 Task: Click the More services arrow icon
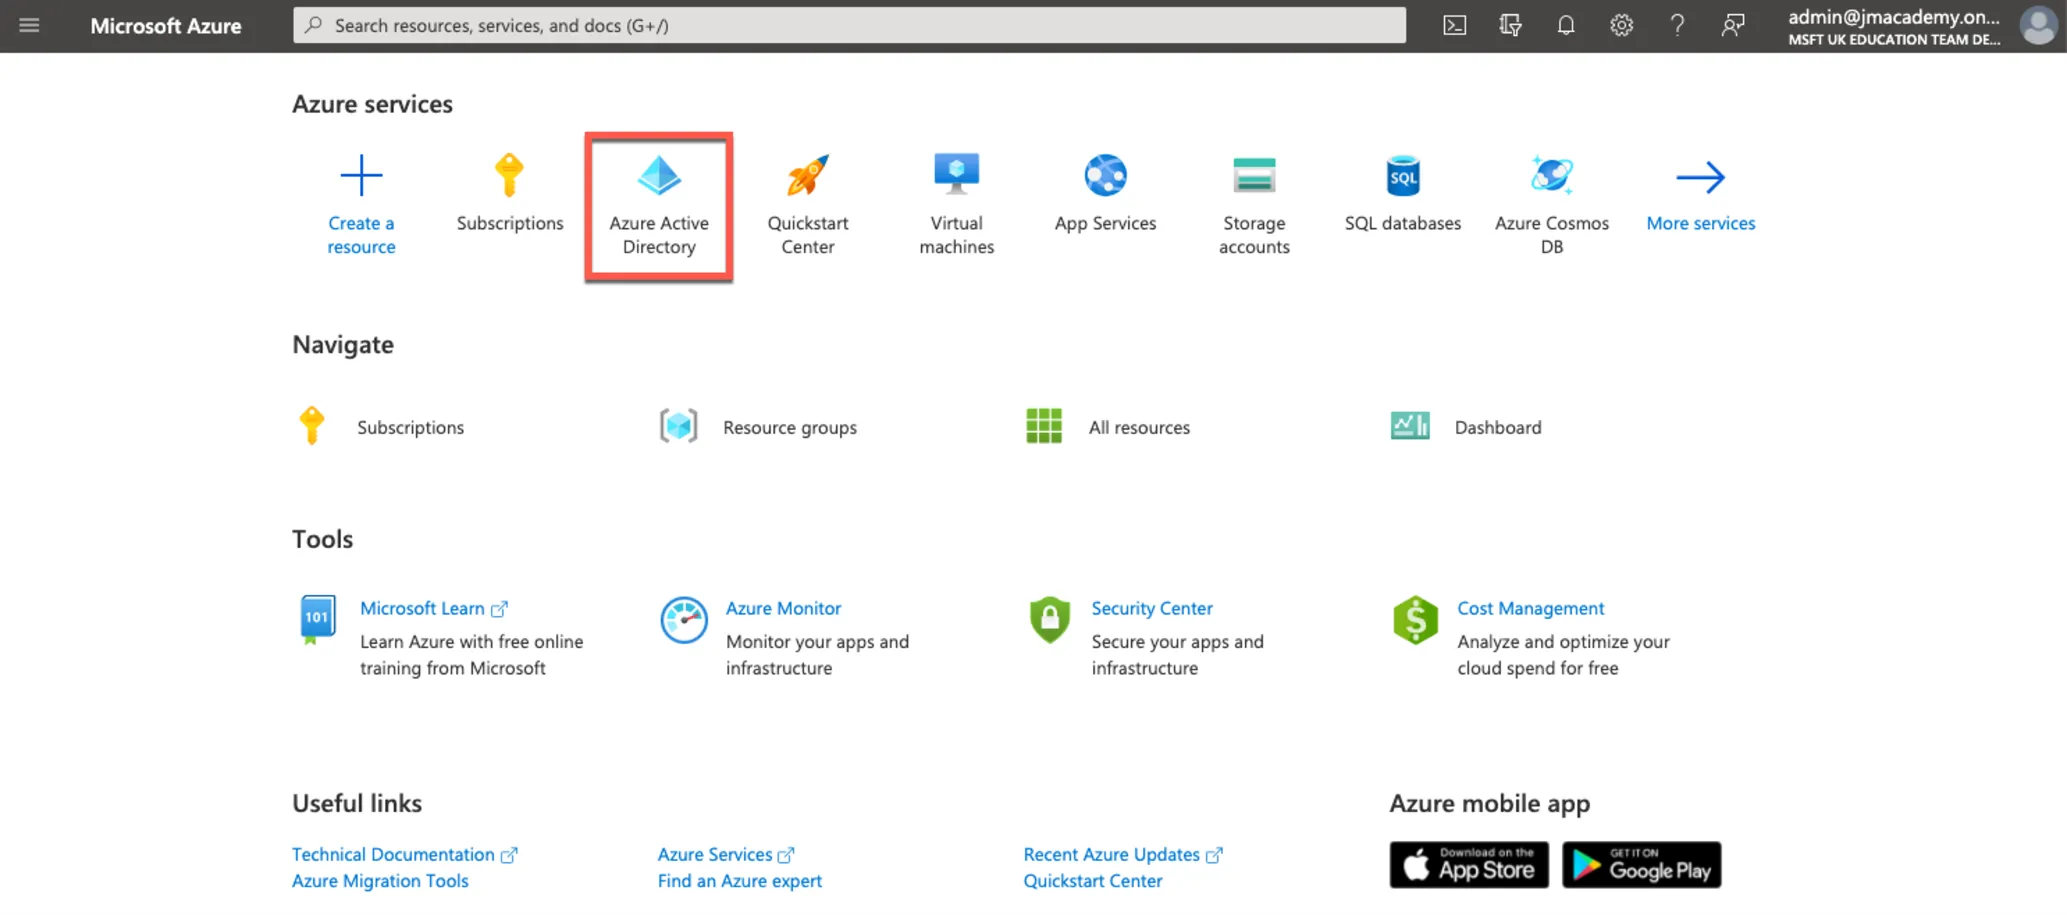[x=1700, y=177]
